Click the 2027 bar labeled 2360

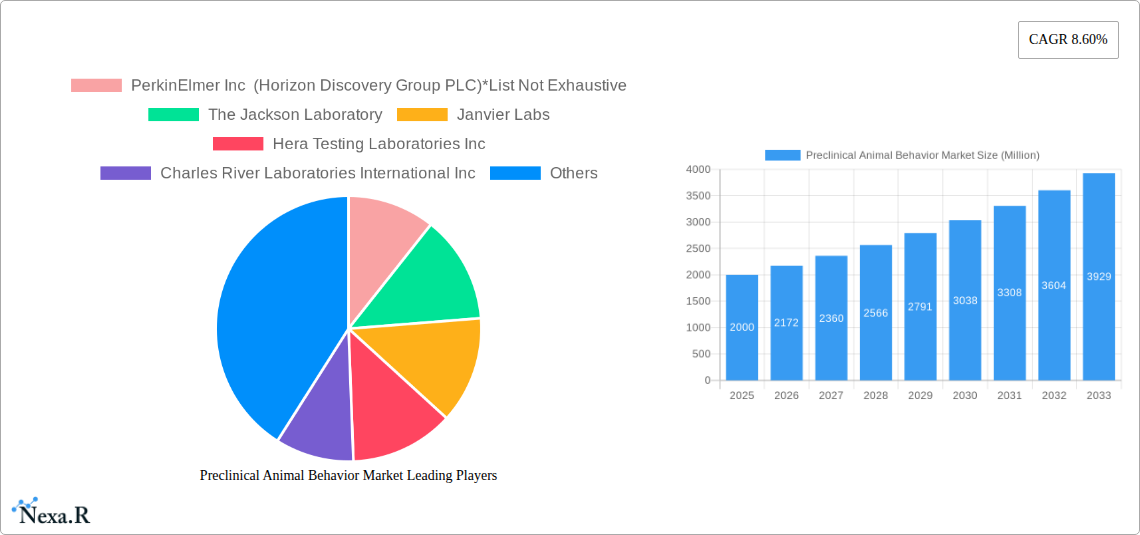click(x=831, y=318)
